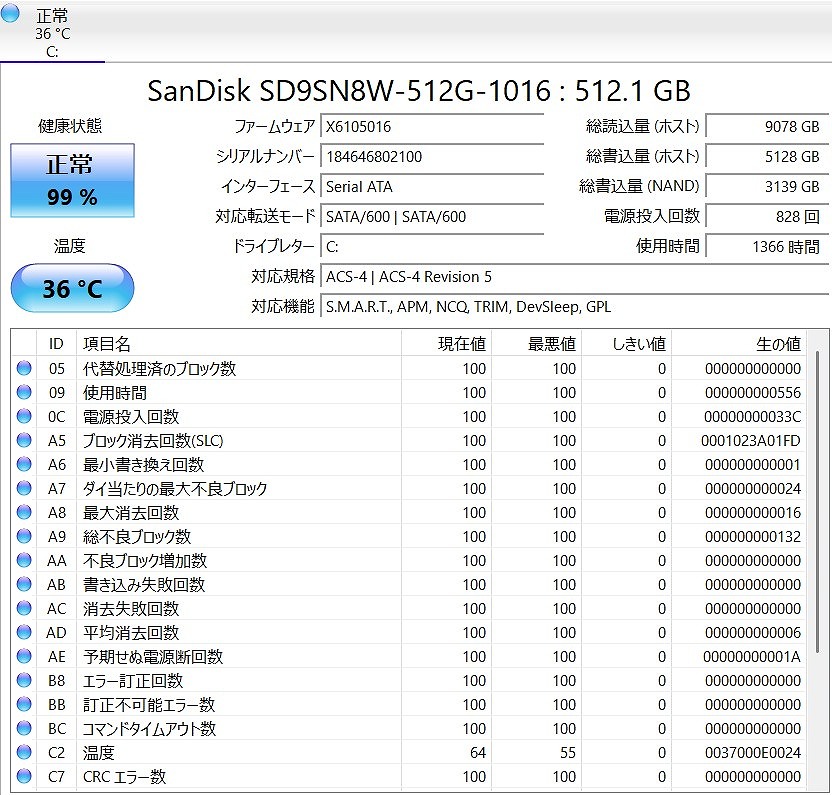832x795 pixels.
Task: Click the status icon for 予期せぬ電源断回数 row AE
Action: [x=24, y=657]
